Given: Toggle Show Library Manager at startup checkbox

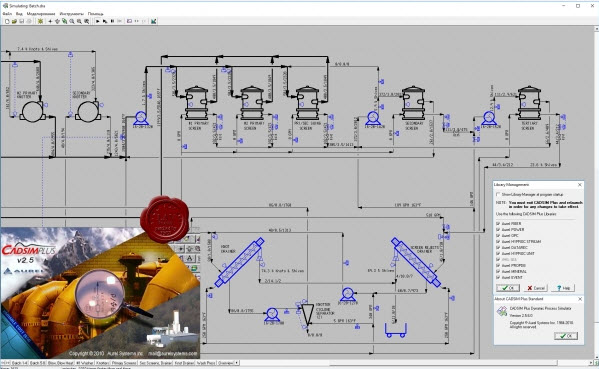Looking at the screenshot, I should coord(498,194).
